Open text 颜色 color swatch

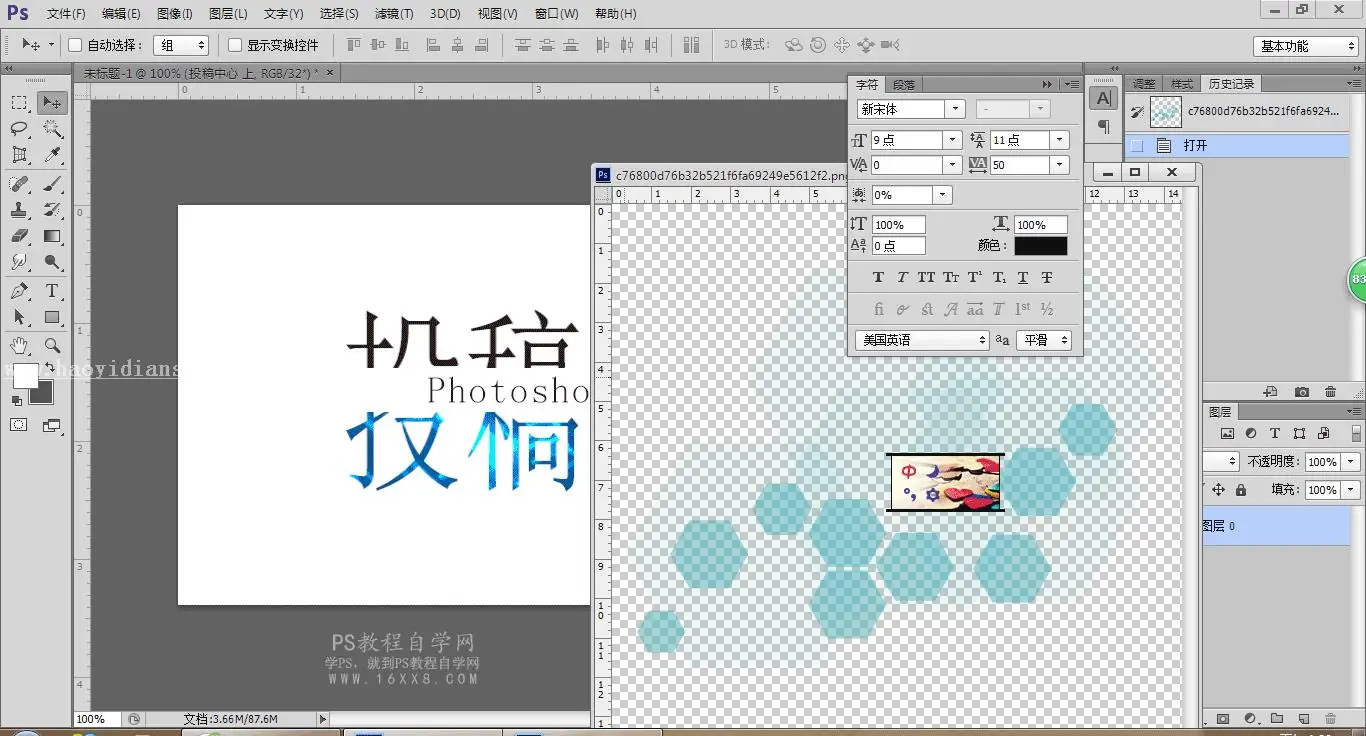coord(1040,246)
